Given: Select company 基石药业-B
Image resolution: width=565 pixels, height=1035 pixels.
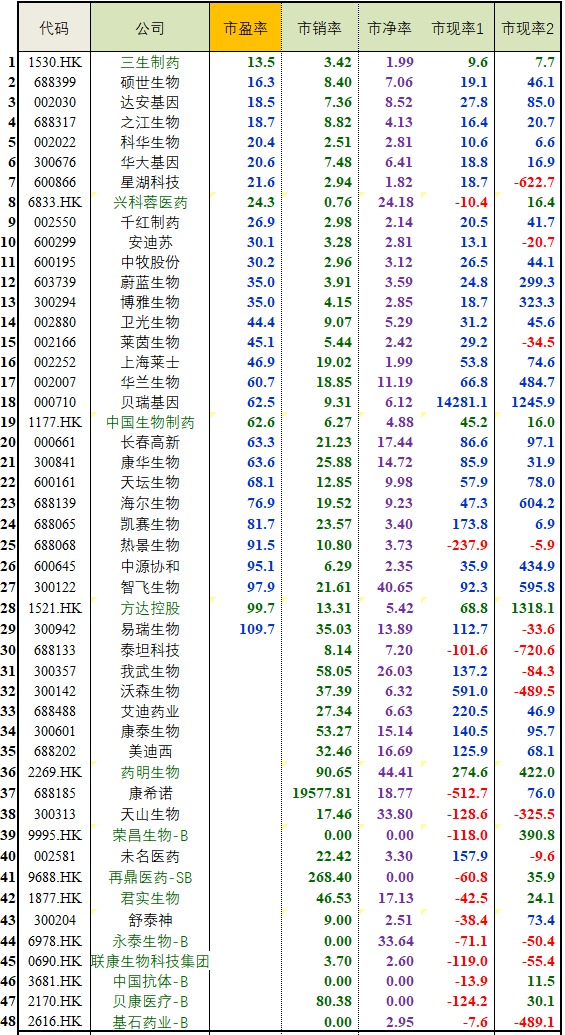Looking at the screenshot, I should [150, 1022].
